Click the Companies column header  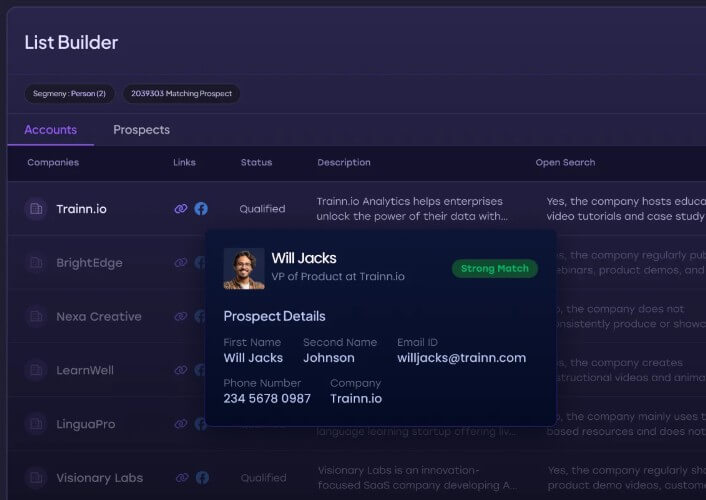pyautogui.click(x=53, y=163)
